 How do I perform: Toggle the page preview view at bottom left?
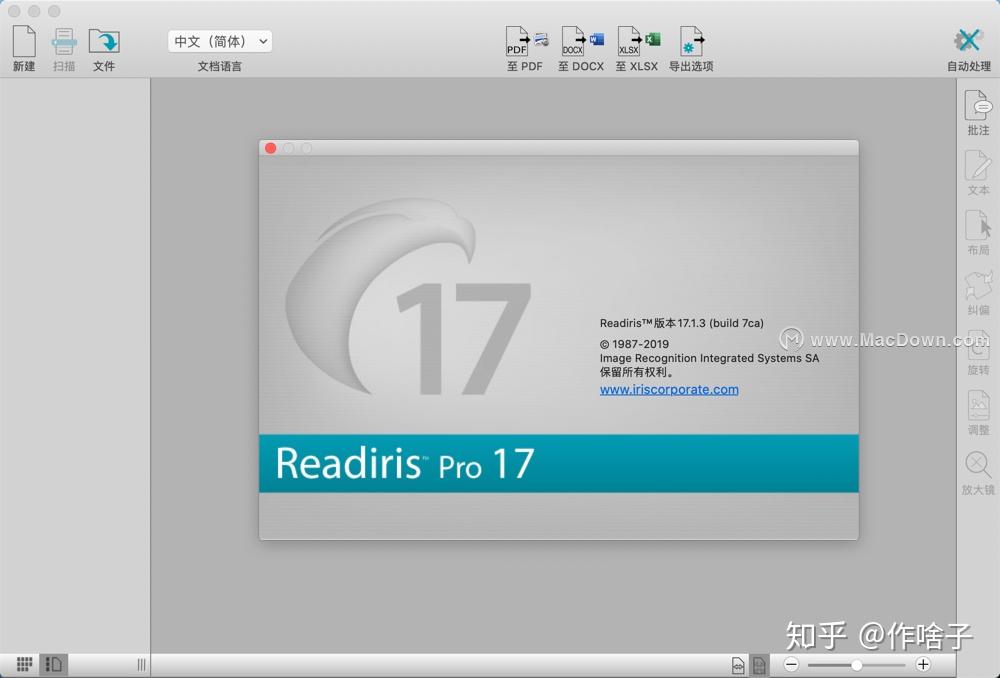click(54, 664)
